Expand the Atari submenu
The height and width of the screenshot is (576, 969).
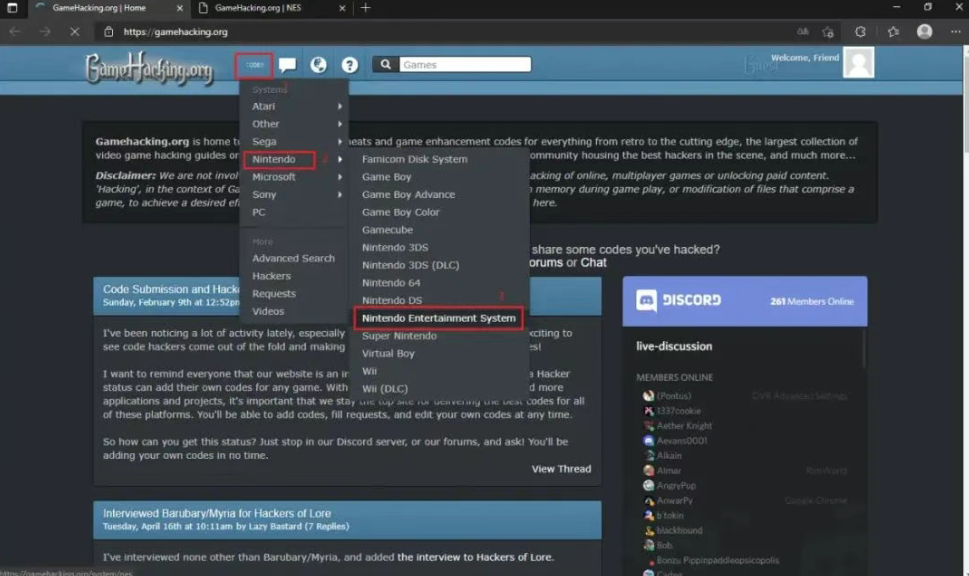click(296, 106)
